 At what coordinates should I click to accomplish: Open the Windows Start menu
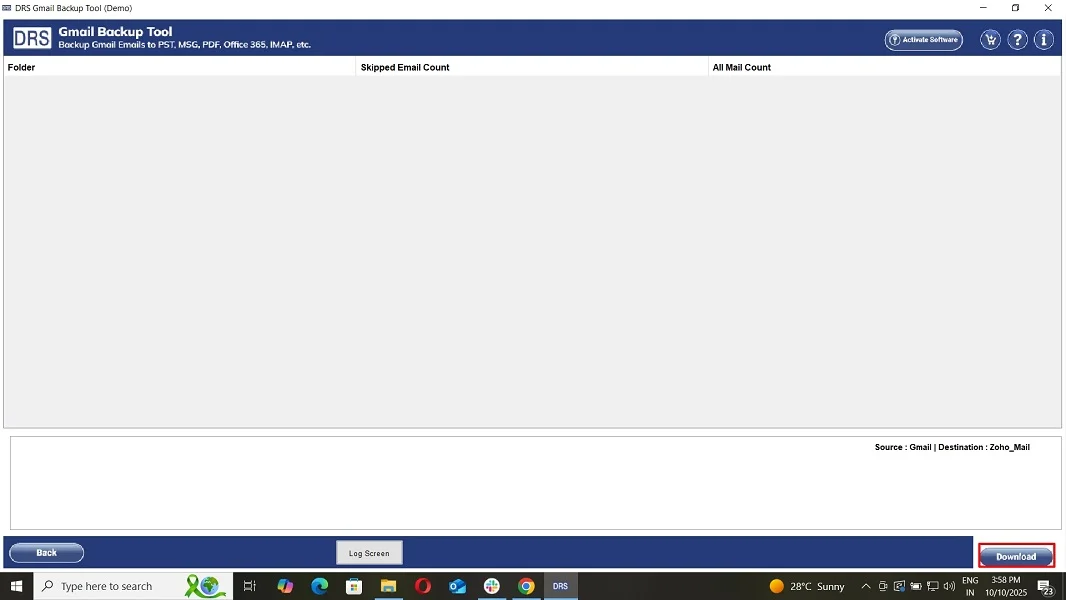(x=16, y=586)
